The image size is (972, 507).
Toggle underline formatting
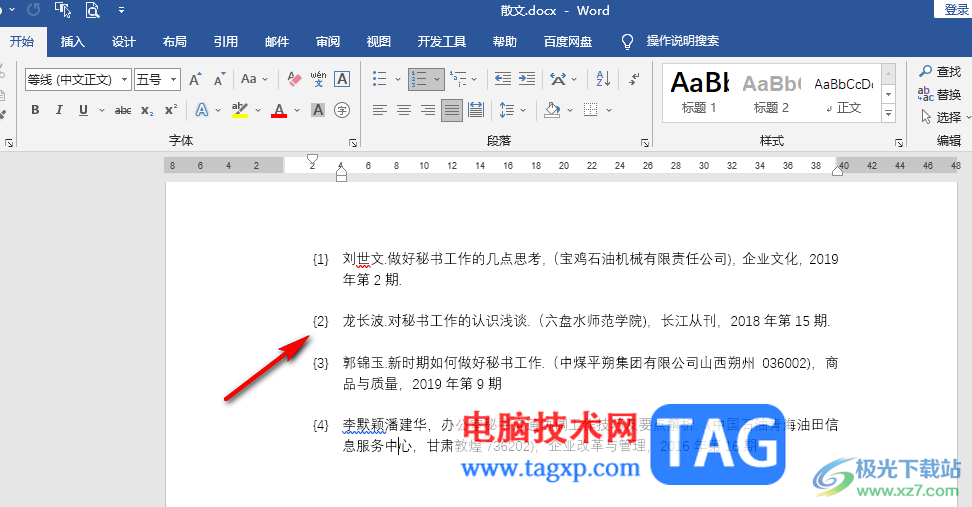(83, 110)
